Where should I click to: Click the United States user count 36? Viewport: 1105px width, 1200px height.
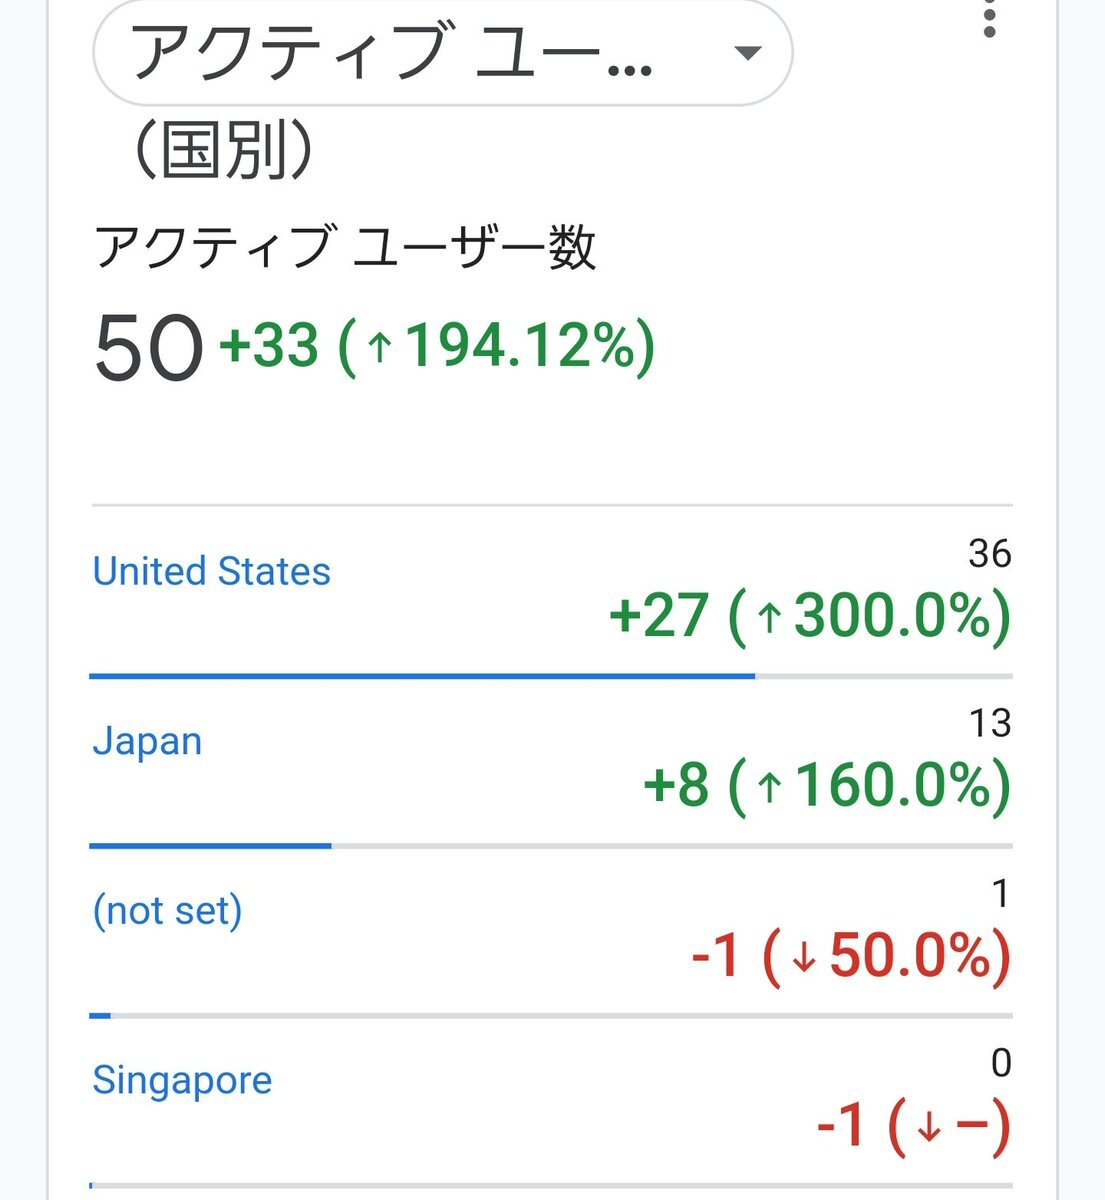point(990,553)
